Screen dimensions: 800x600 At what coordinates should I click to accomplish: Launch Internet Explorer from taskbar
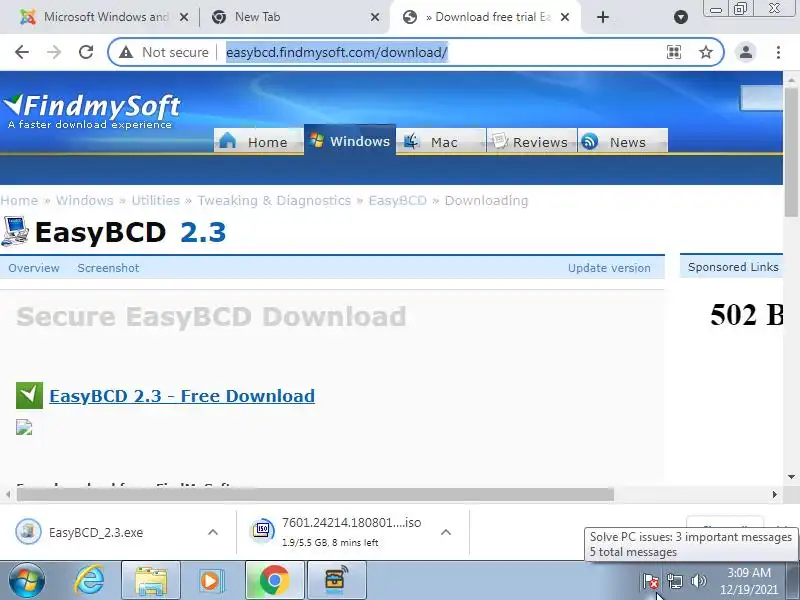[90, 581]
